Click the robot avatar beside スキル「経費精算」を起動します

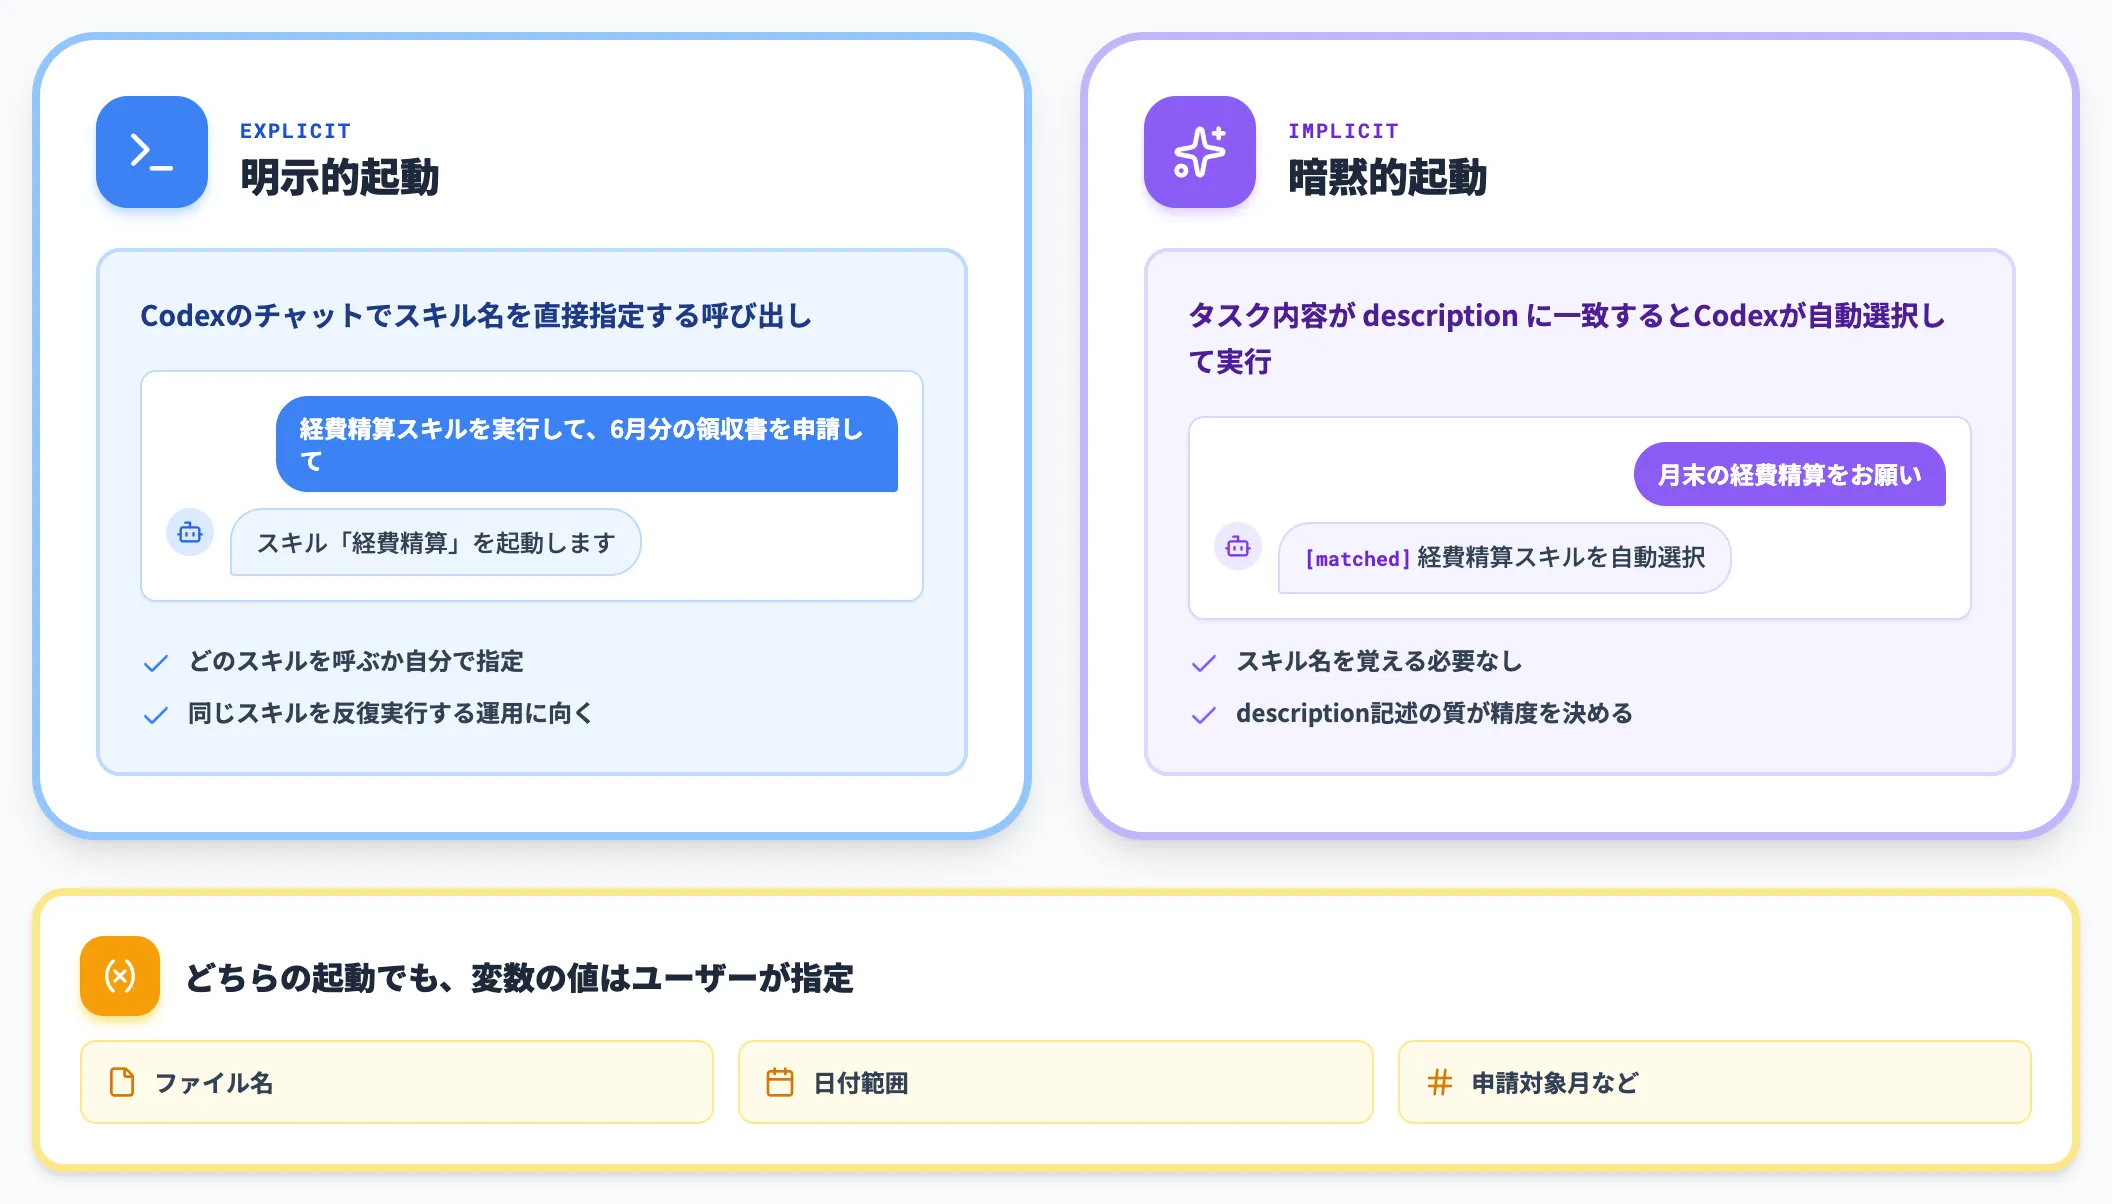[x=190, y=533]
